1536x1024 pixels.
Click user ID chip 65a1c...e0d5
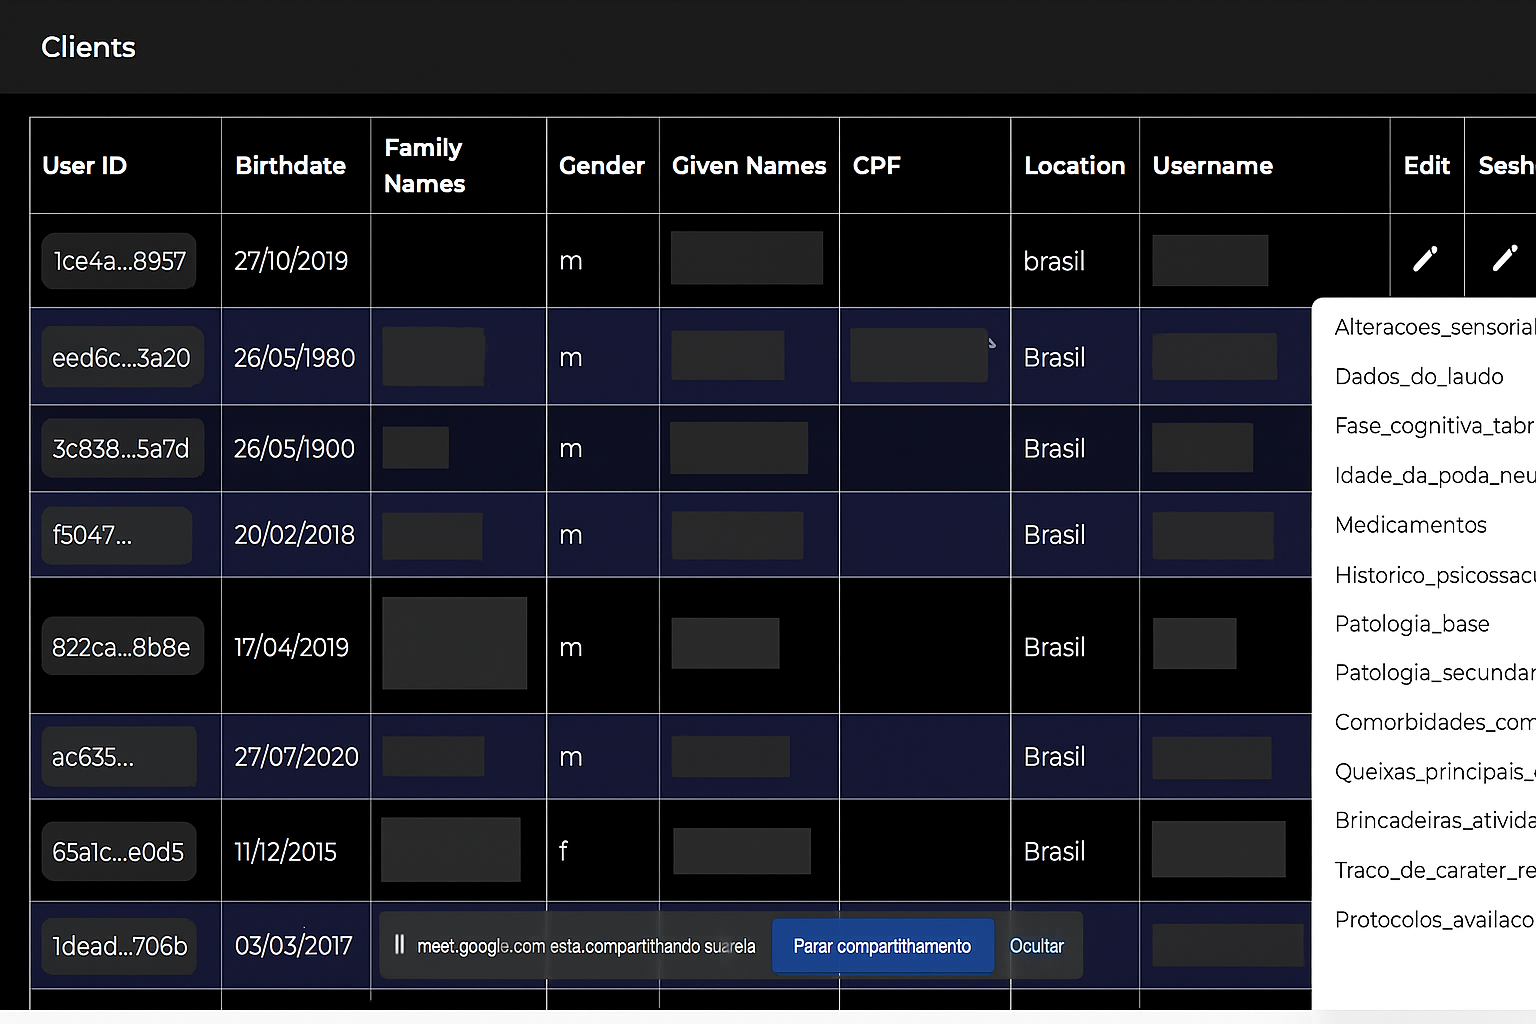(118, 852)
